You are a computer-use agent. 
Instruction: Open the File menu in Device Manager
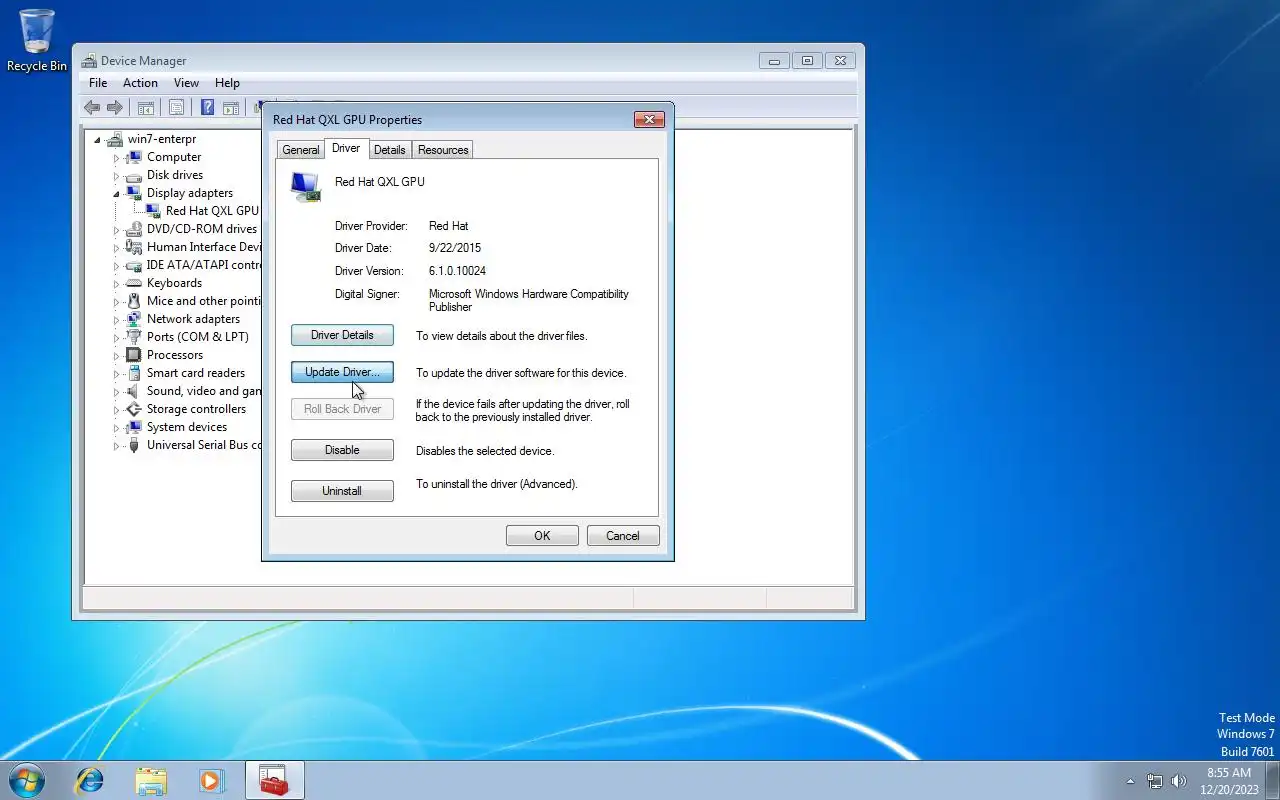pyautogui.click(x=98, y=83)
